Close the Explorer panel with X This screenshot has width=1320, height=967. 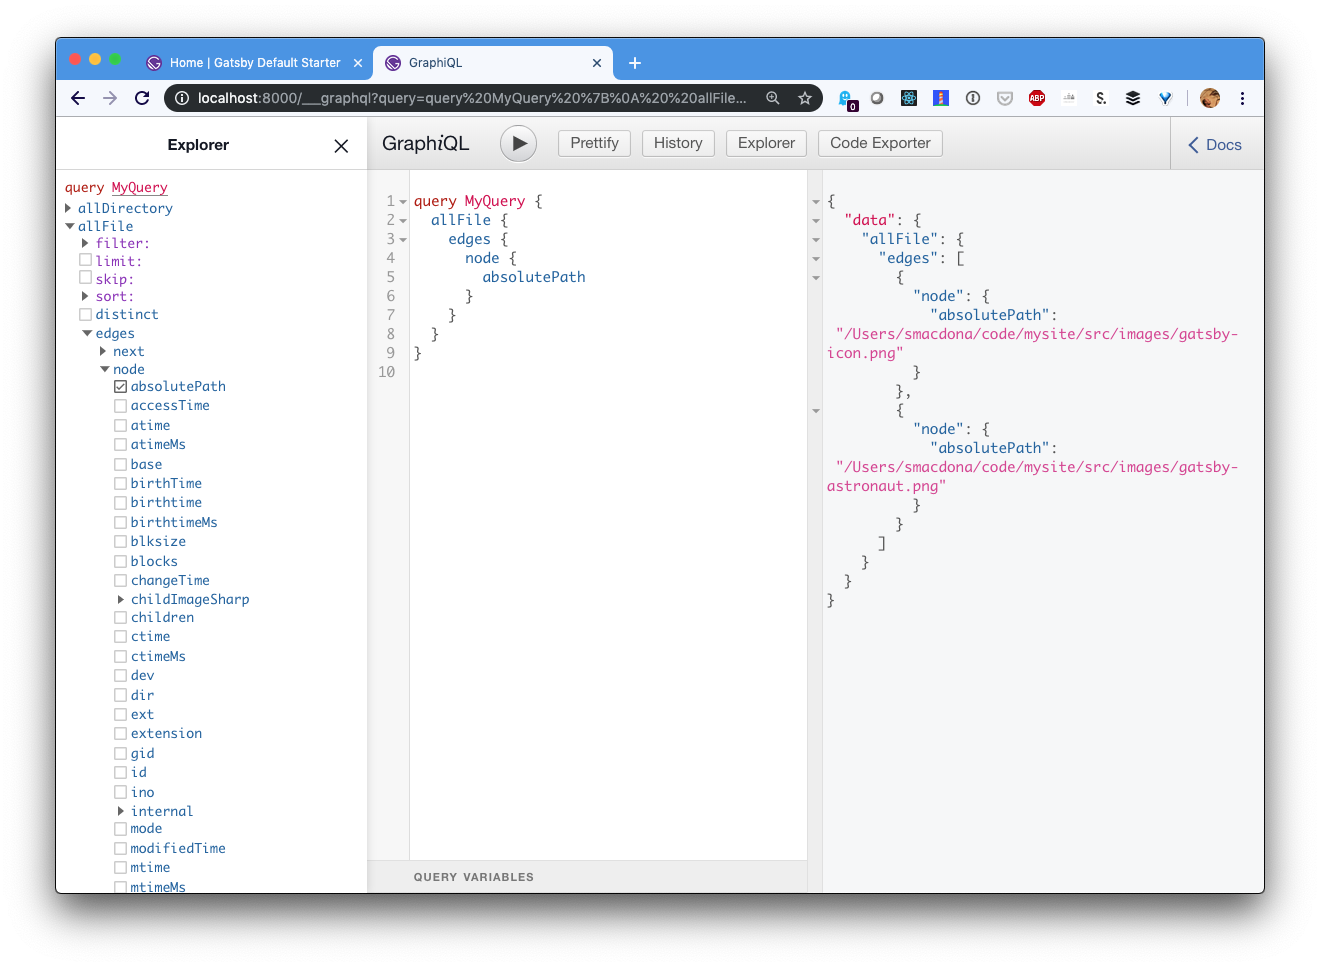[x=341, y=146]
